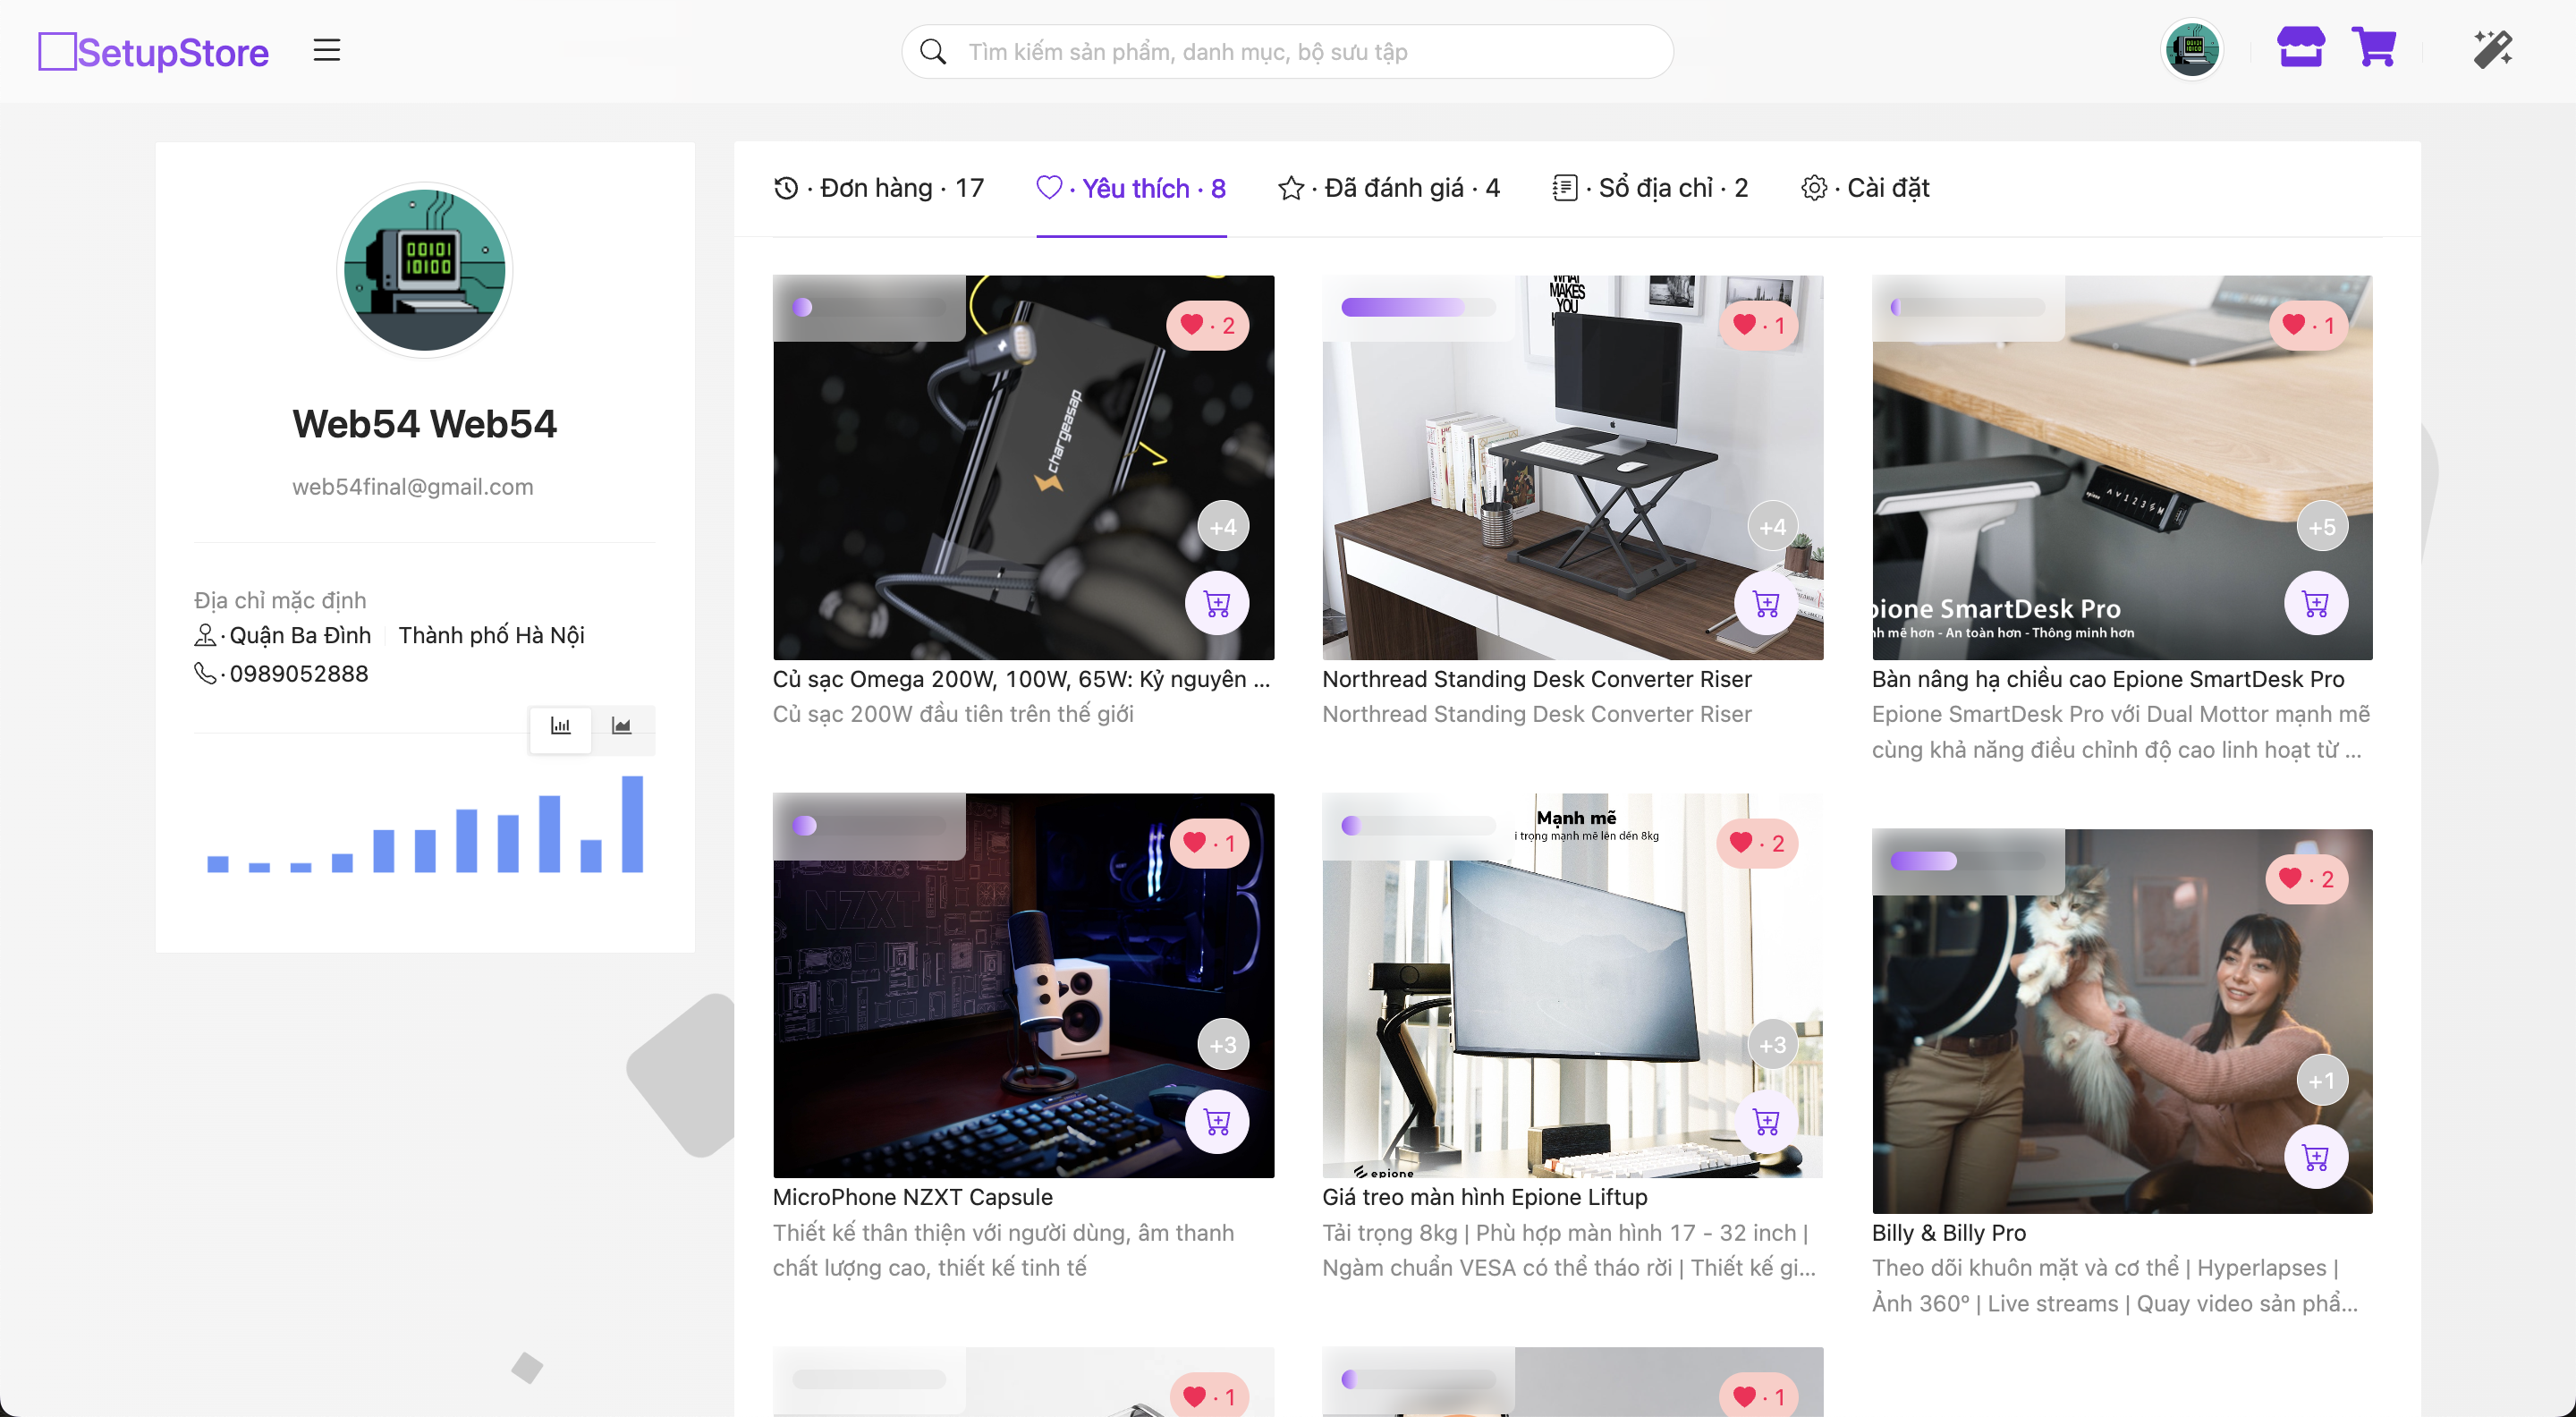The width and height of the screenshot is (2576, 1417).
Task: Unlike Northread Standing Desk heart badge
Action: 1758,325
